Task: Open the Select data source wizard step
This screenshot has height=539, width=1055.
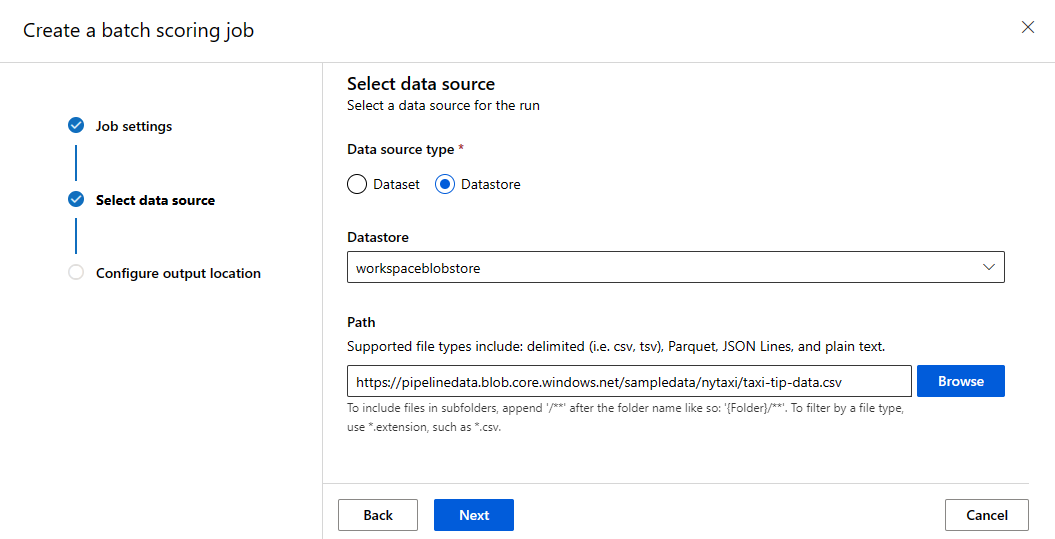Action: point(155,200)
